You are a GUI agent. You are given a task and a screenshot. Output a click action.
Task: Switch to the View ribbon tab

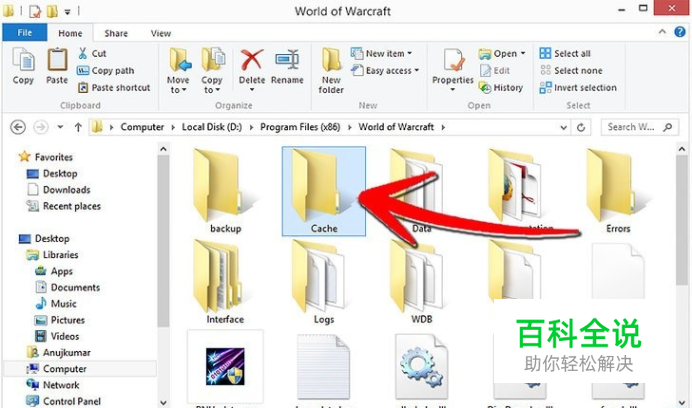[161, 33]
